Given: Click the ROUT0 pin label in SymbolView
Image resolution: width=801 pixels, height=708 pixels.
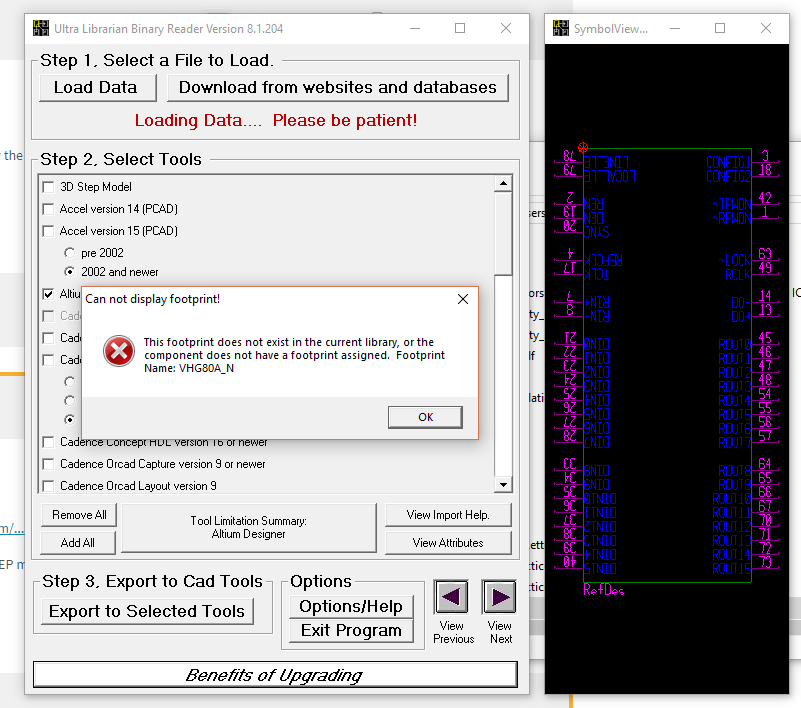Looking at the screenshot, I should [x=735, y=345].
